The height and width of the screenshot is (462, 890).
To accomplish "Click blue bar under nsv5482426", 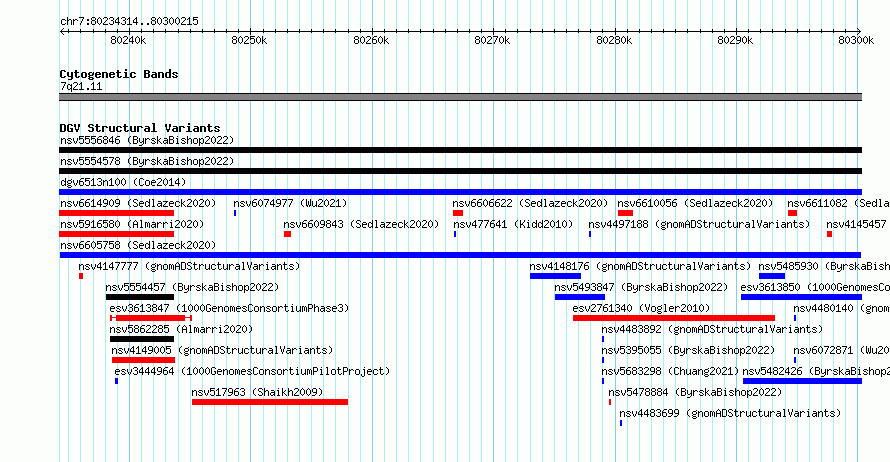I will (803, 381).
